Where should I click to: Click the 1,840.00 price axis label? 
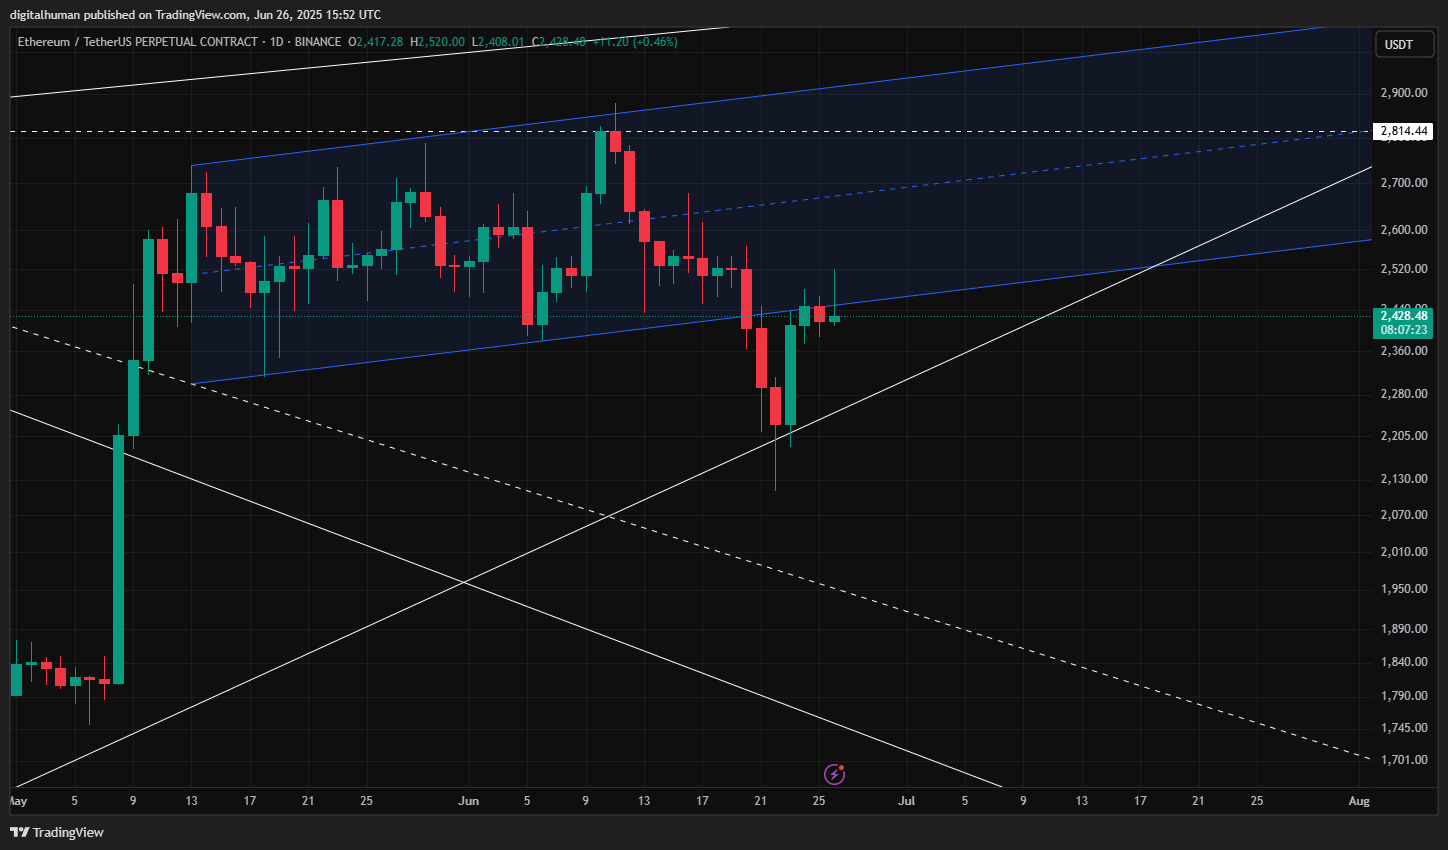tap(1403, 662)
